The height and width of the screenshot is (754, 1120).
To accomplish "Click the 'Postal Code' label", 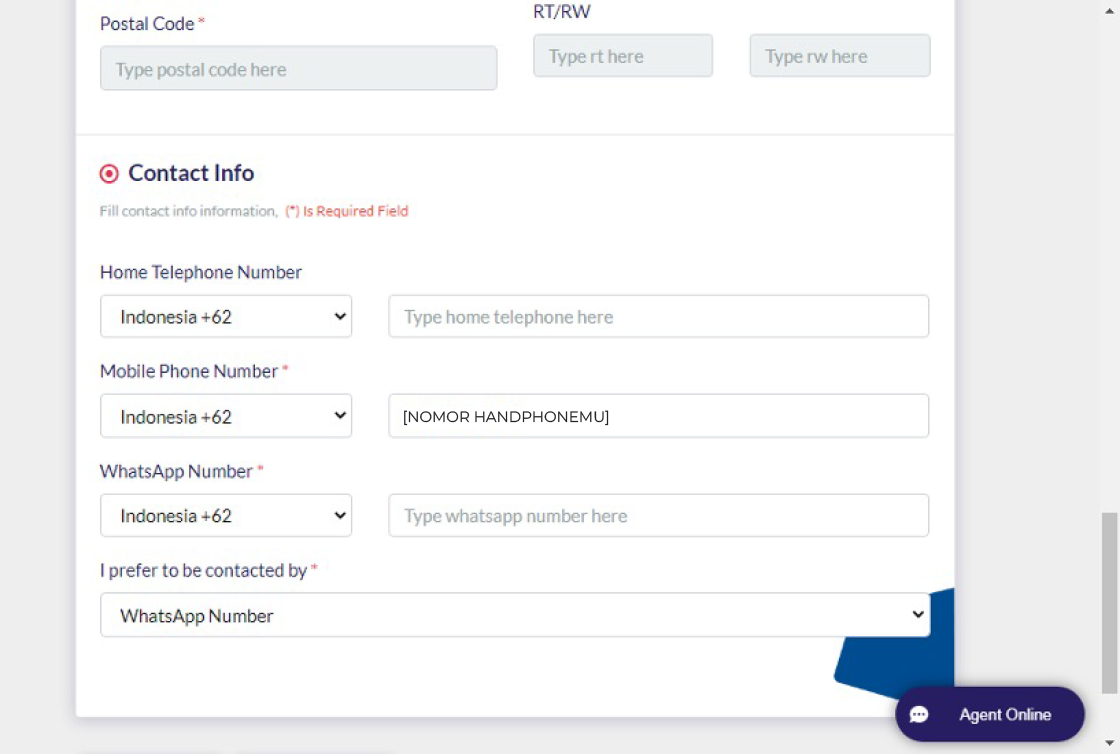I will (147, 24).
